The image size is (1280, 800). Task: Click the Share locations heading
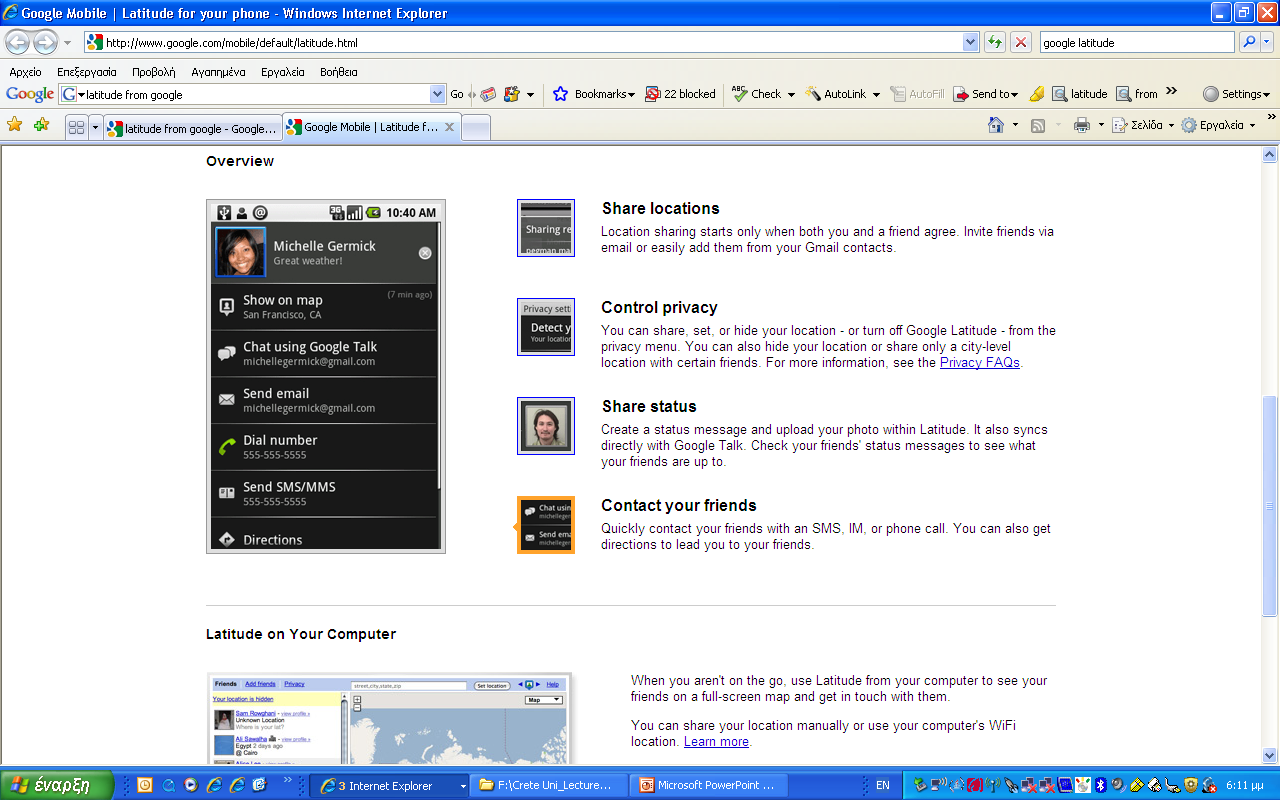[660, 208]
